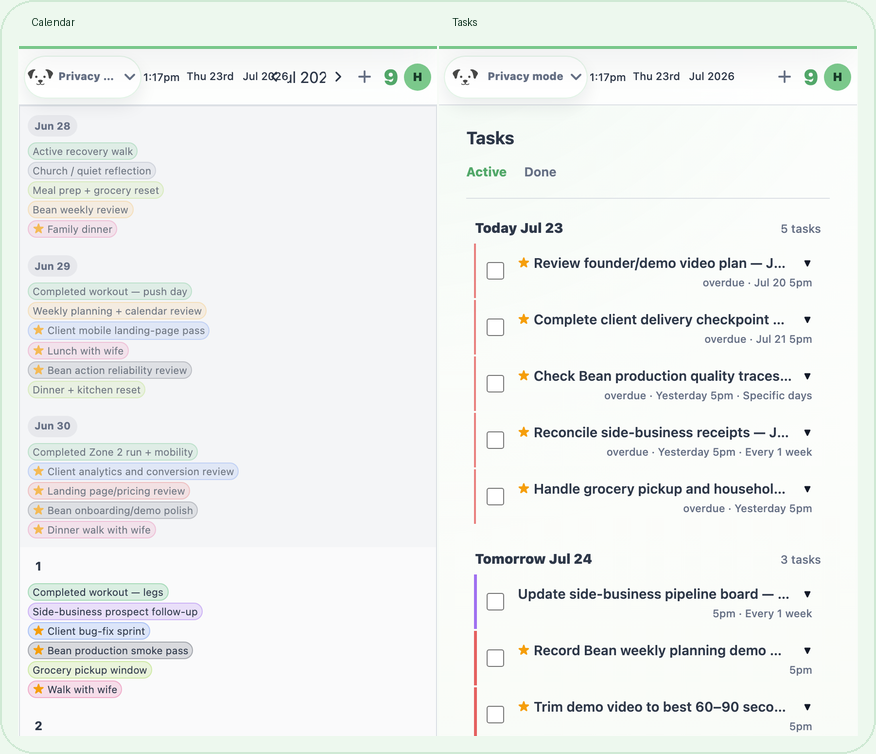This screenshot has height=754, width=876.
Task: Open the Client analytics and conversion review event
Action: [134, 471]
